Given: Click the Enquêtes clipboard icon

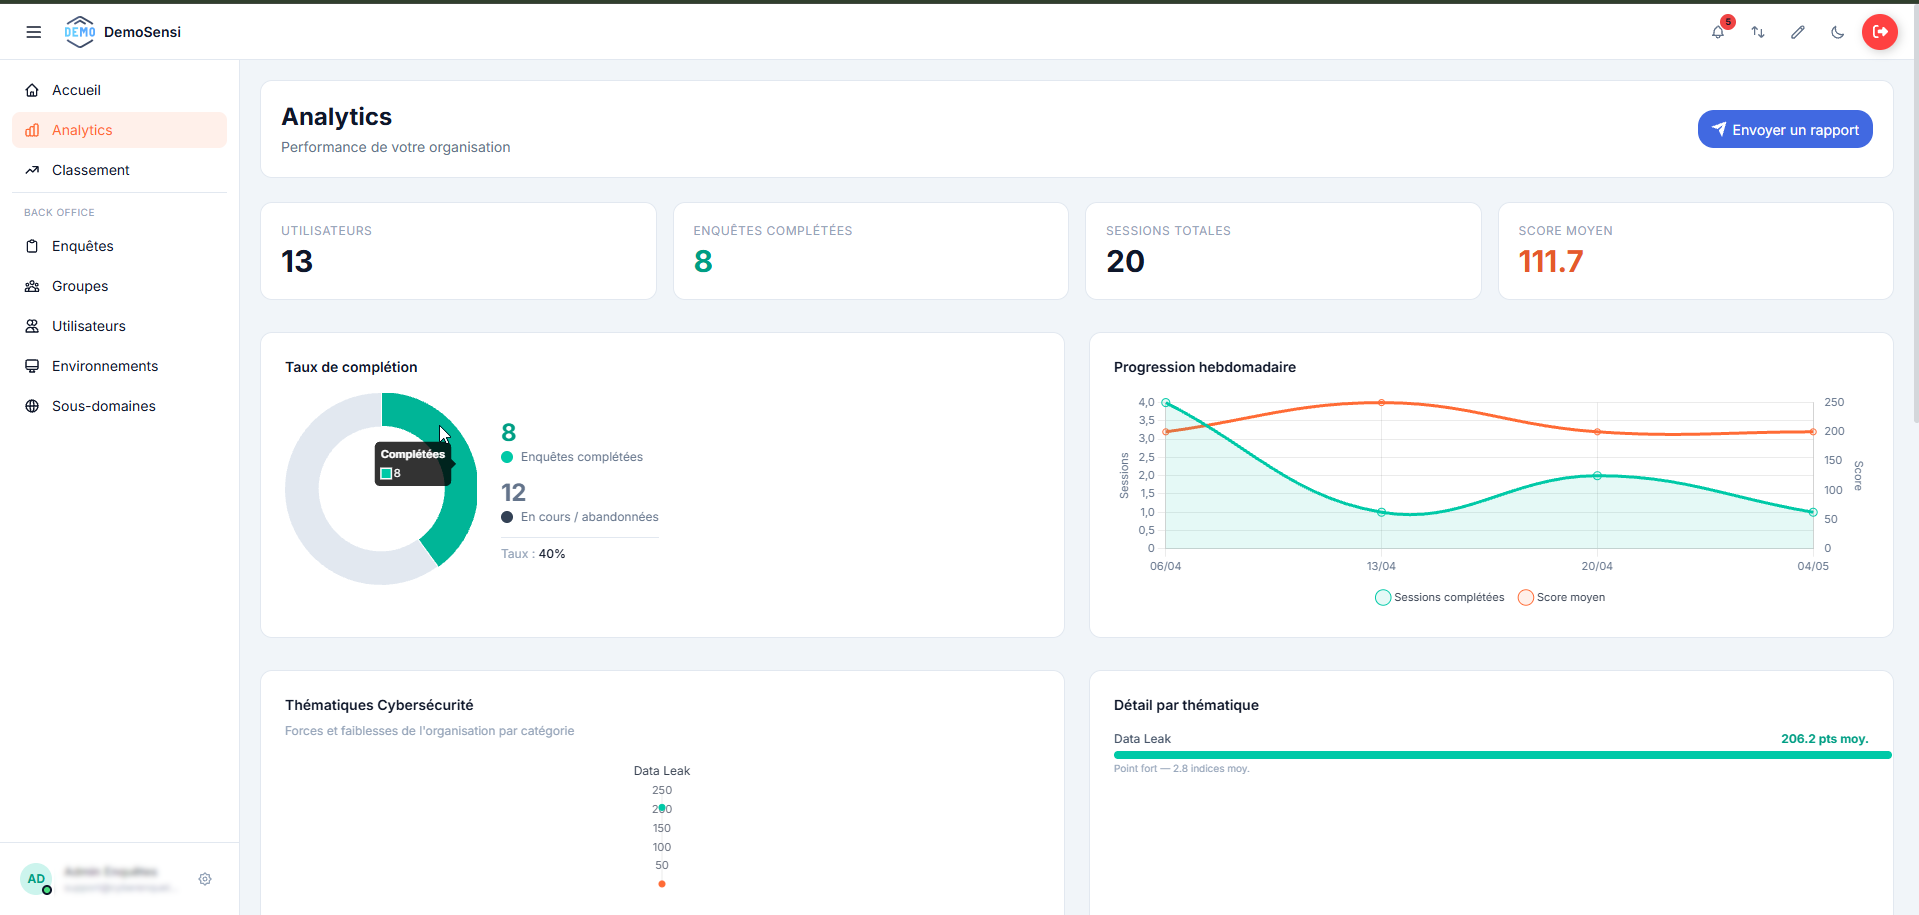Looking at the screenshot, I should (x=32, y=246).
